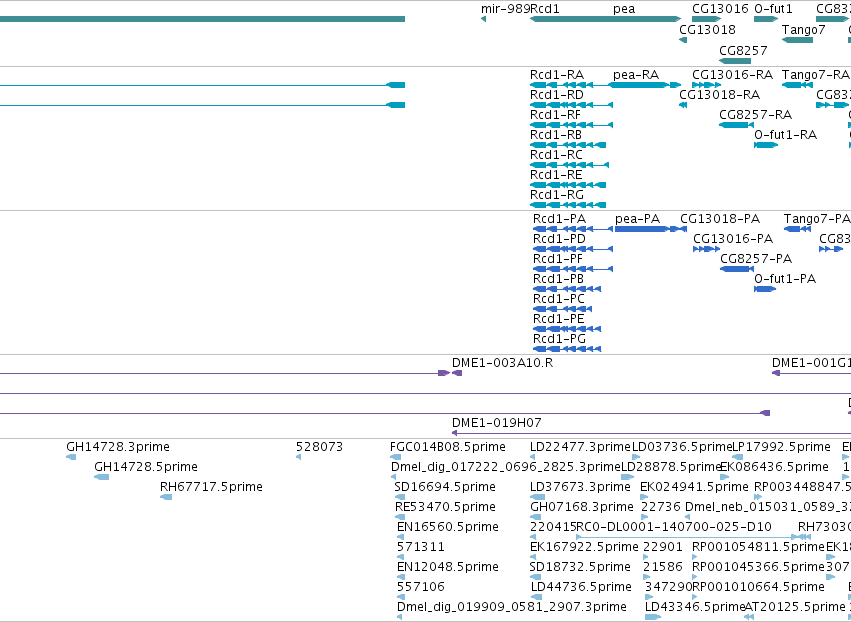Screen dimensions: 851x622
Task: Click the Rcd1-RG transcript
Action: click(568, 205)
